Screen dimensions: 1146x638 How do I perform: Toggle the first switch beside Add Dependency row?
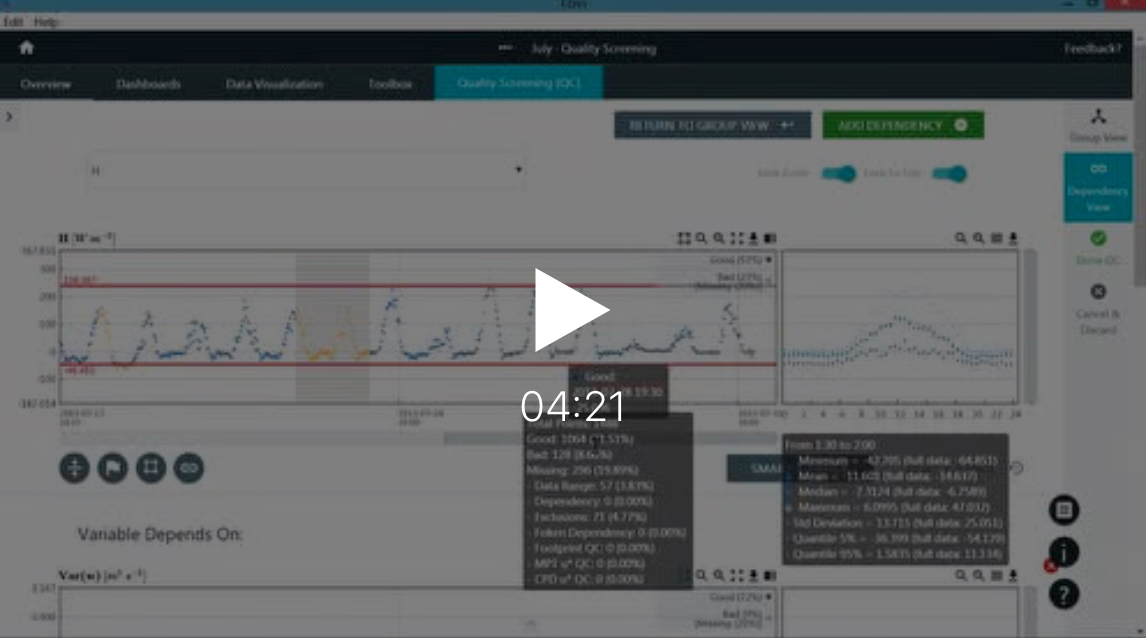tap(839, 174)
